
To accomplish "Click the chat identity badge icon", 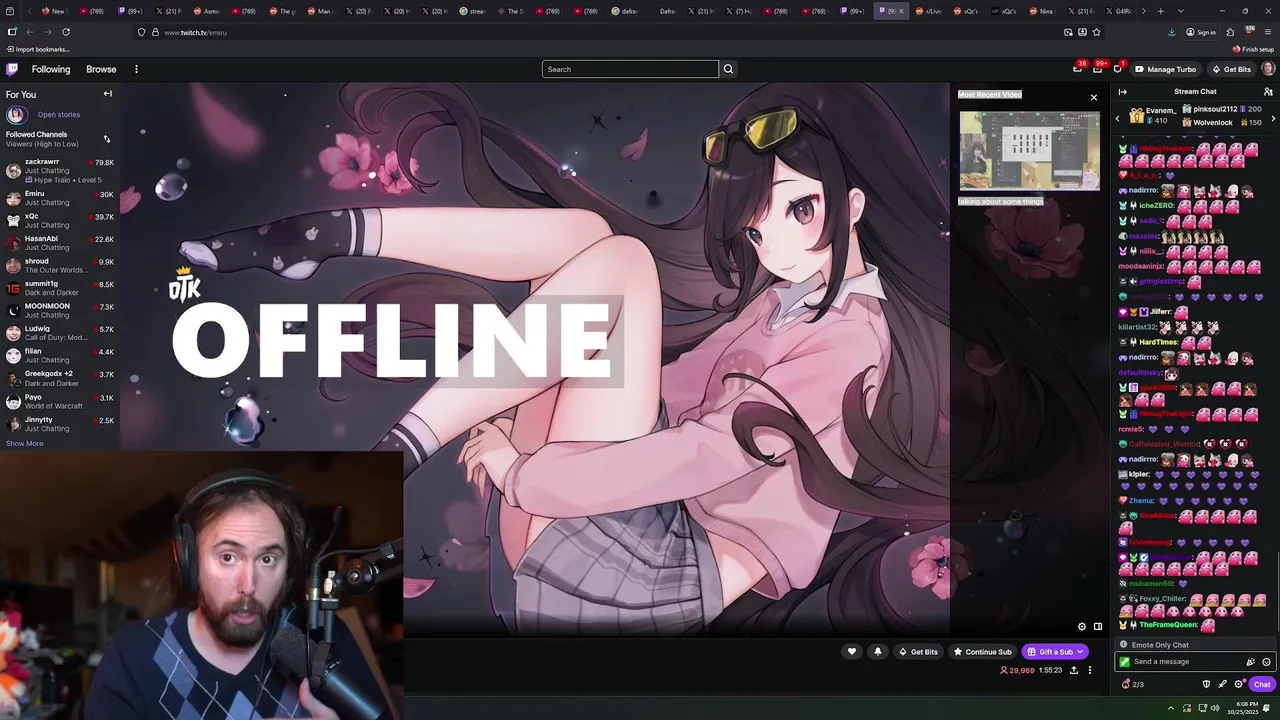I will coord(1125,662).
